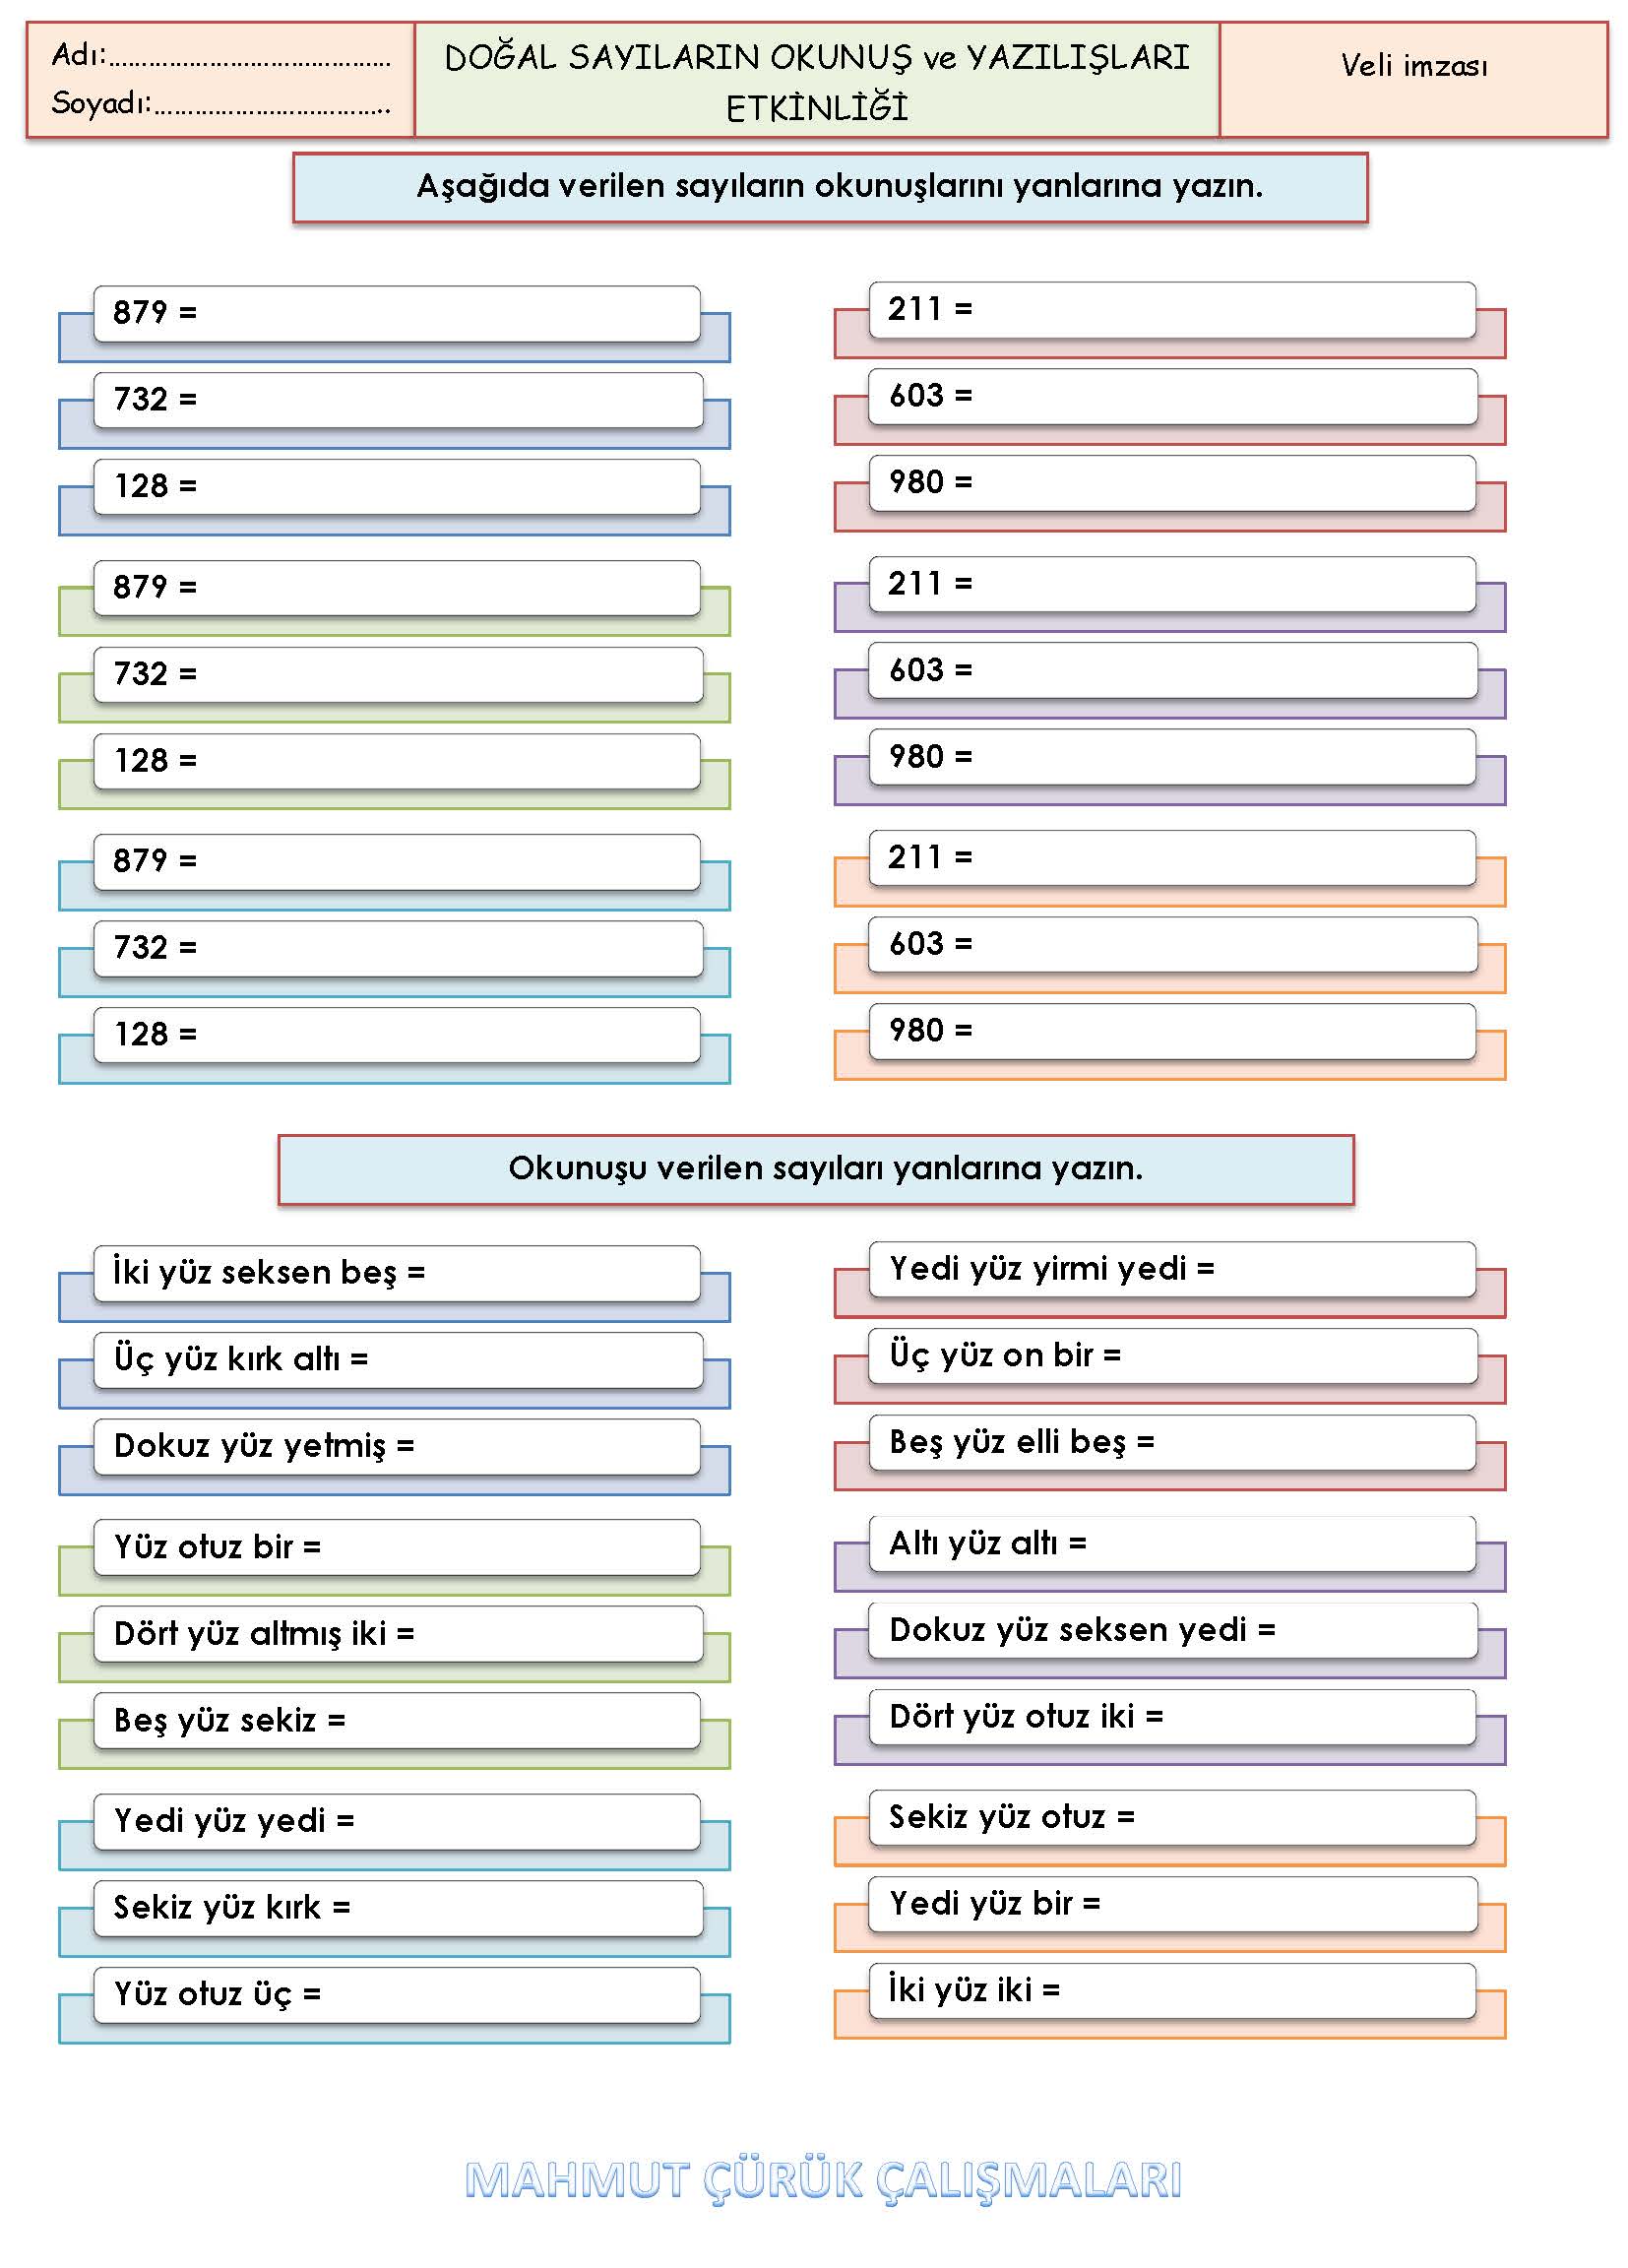Viewport: 1628px width, 2268px height.
Task: Click the Dört yüz altmış iki box
Action: click(398, 1634)
